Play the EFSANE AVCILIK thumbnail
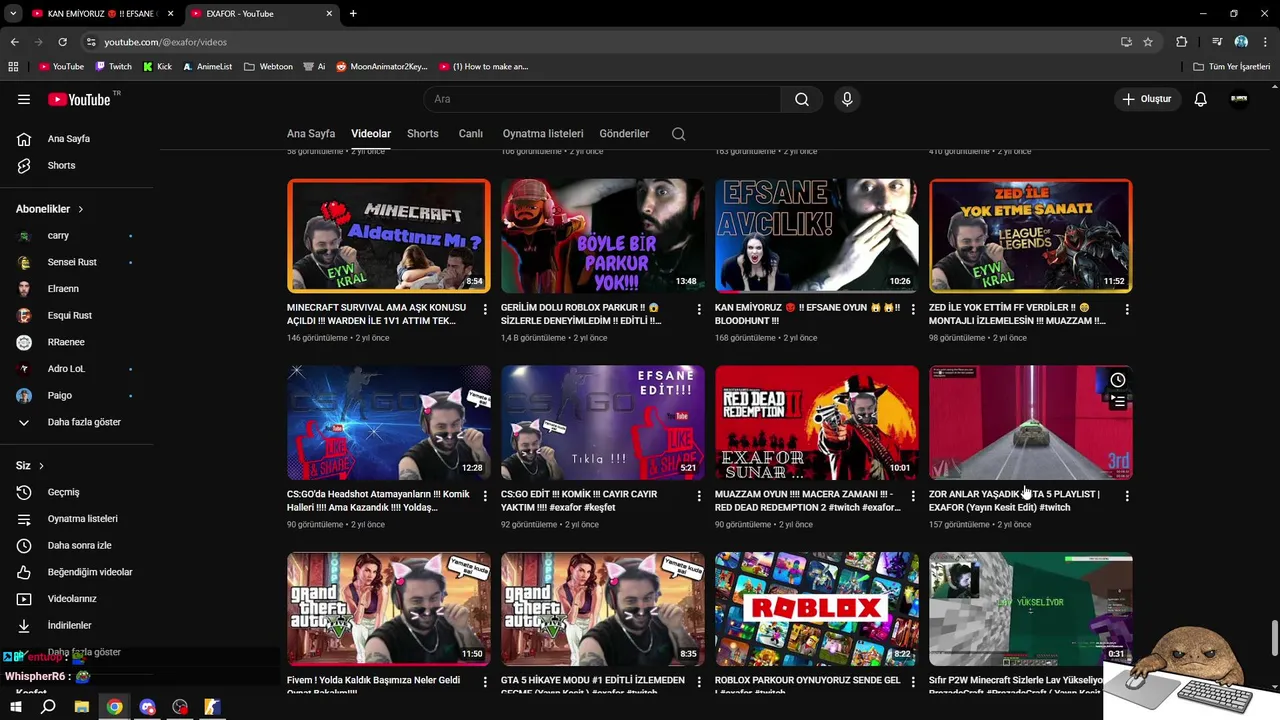The width and height of the screenshot is (1280, 720). click(817, 236)
